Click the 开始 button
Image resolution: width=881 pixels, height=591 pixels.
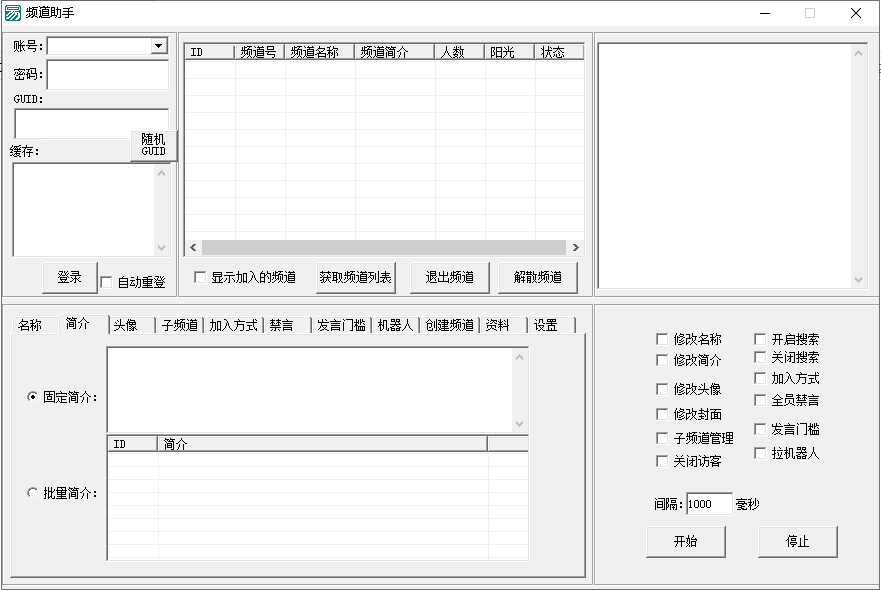685,541
